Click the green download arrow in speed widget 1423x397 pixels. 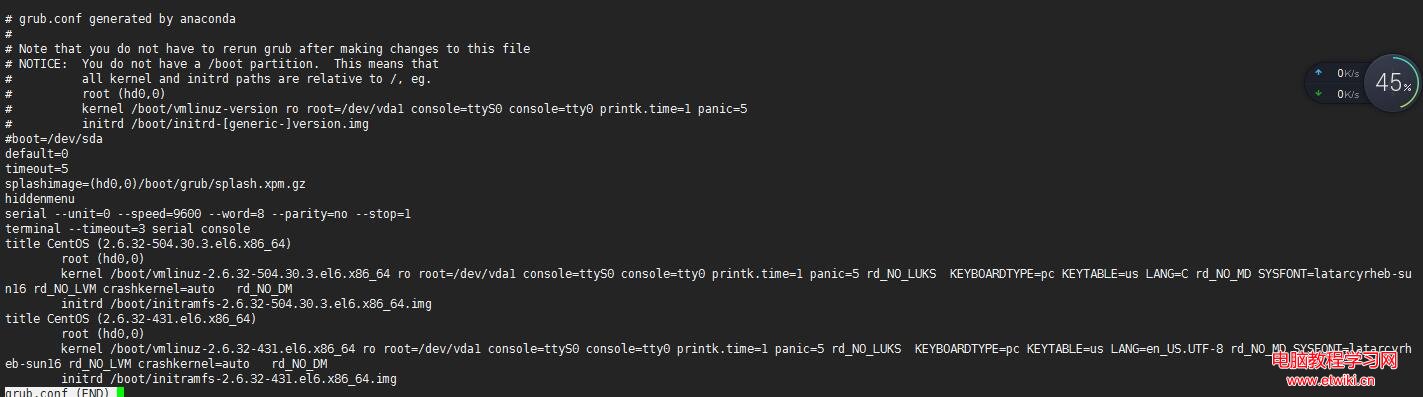tap(1318, 94)
